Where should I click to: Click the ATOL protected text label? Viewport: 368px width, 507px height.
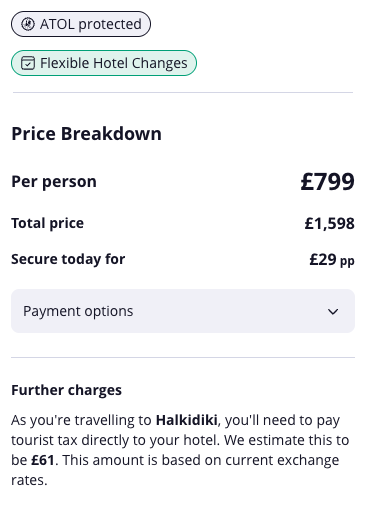[x=91, y=24]
